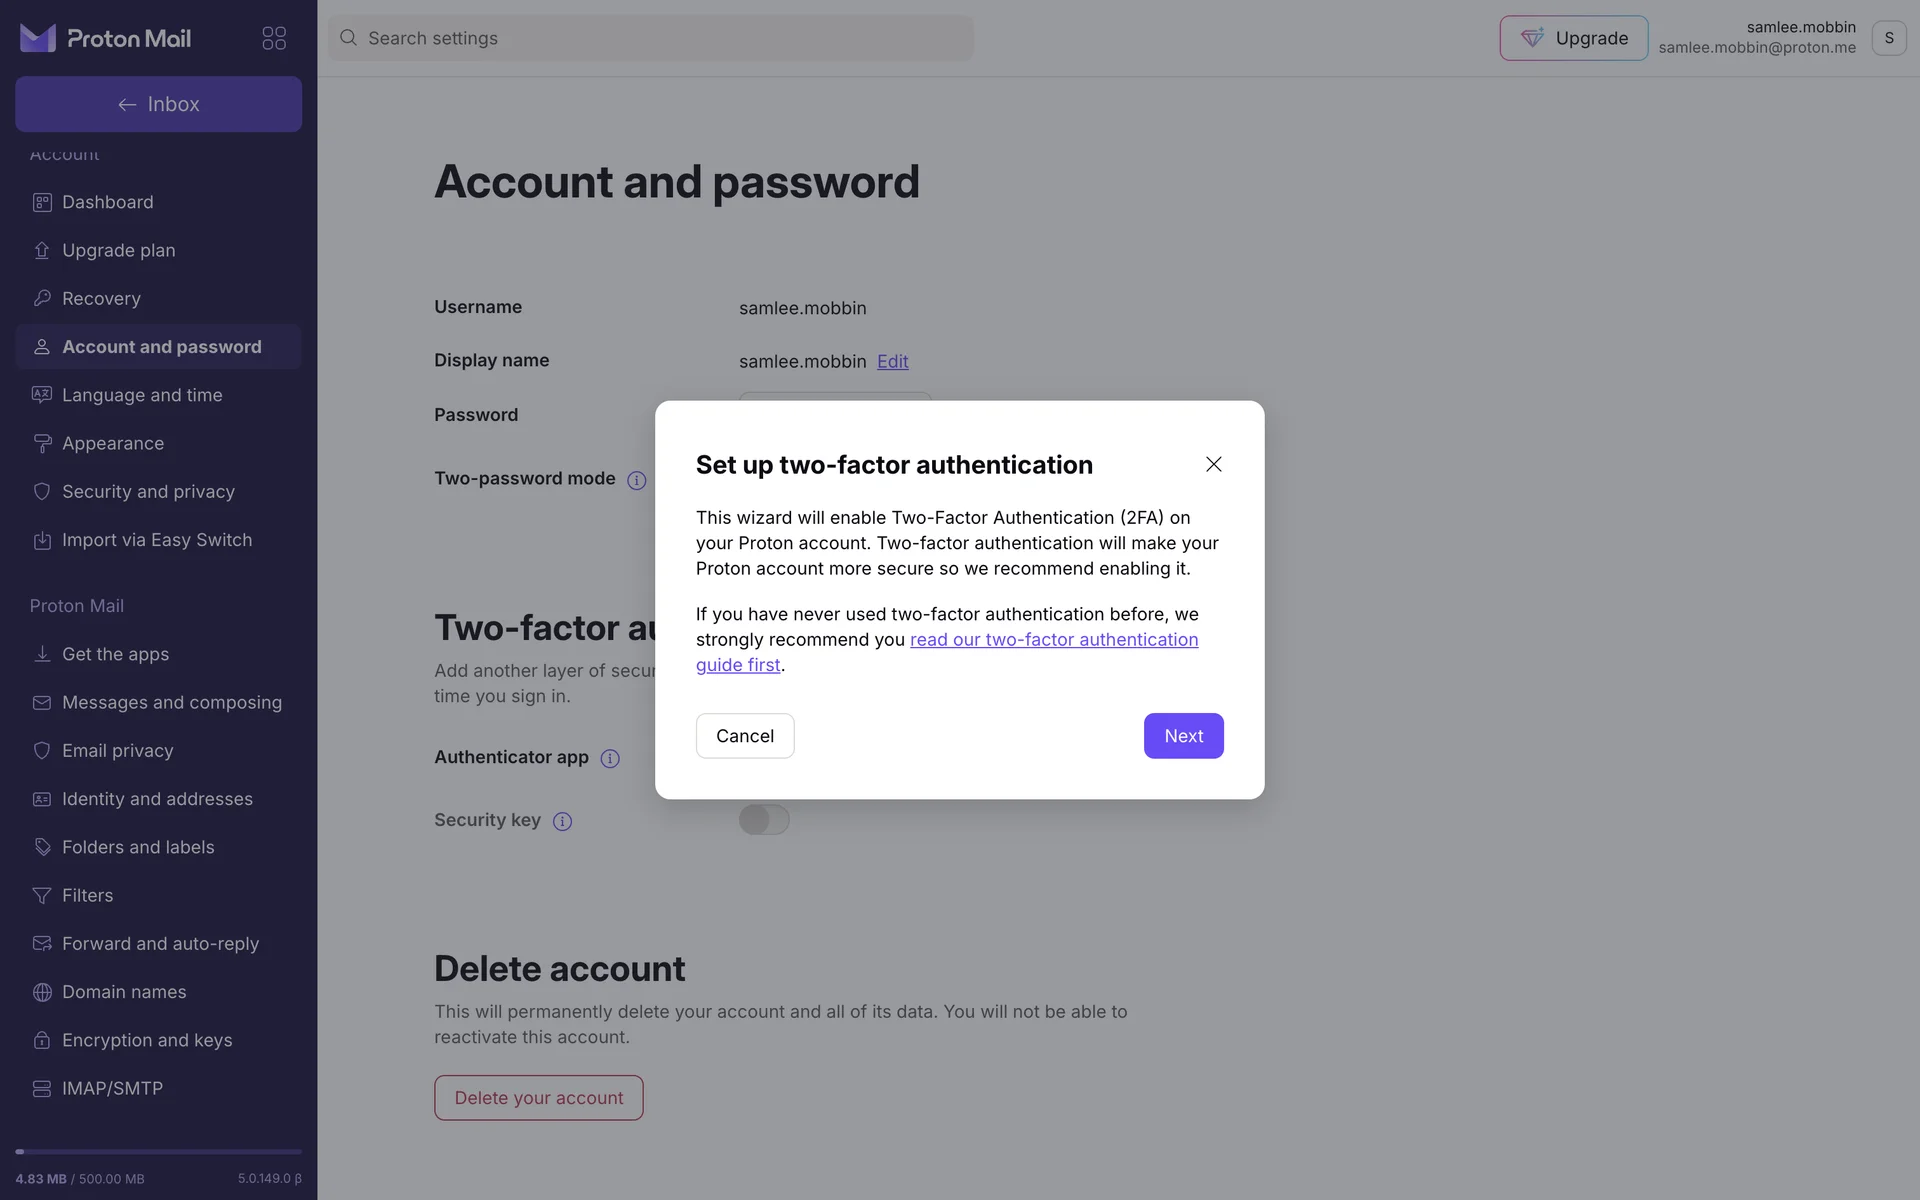
Task: Click the Proton Mail logo icon
Action: pyautogui.click(x=38, y=38)
